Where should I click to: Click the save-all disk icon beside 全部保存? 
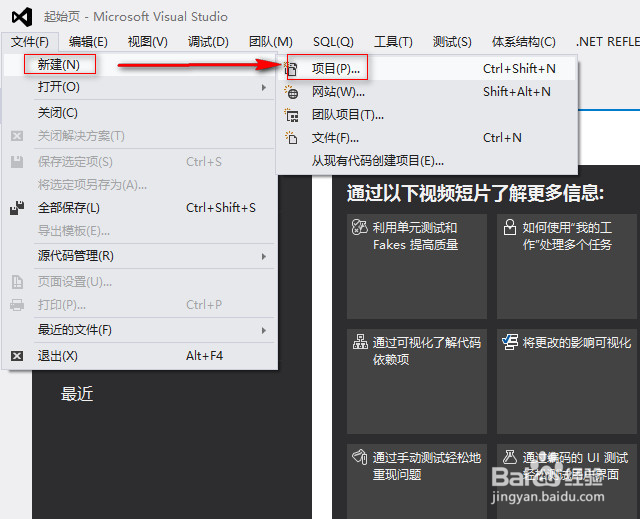click(x=17, y=208)
